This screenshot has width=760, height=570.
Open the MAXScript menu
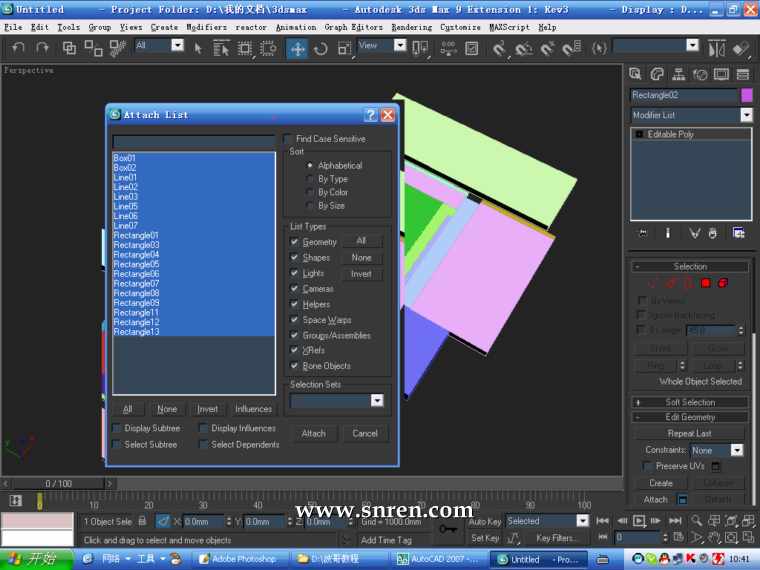pyautogui.click(x=509, y=28)
